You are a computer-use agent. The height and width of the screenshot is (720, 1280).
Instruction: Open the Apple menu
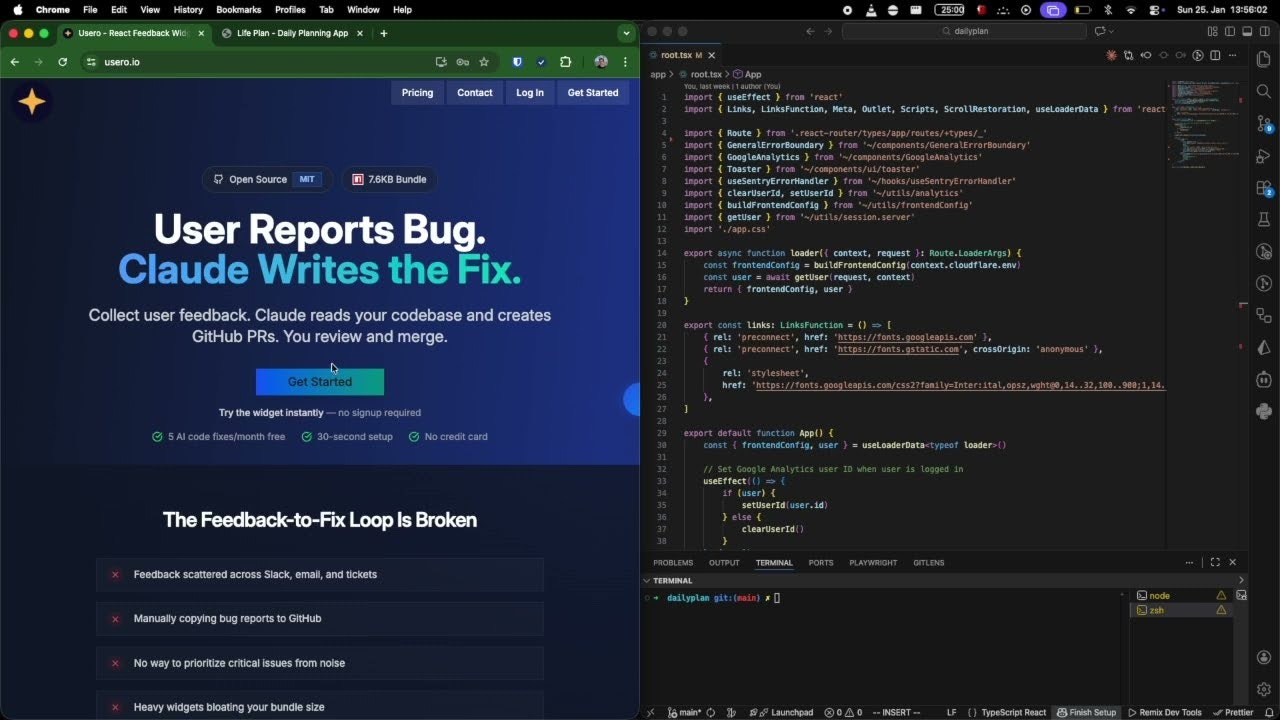[x=17, y=9]
